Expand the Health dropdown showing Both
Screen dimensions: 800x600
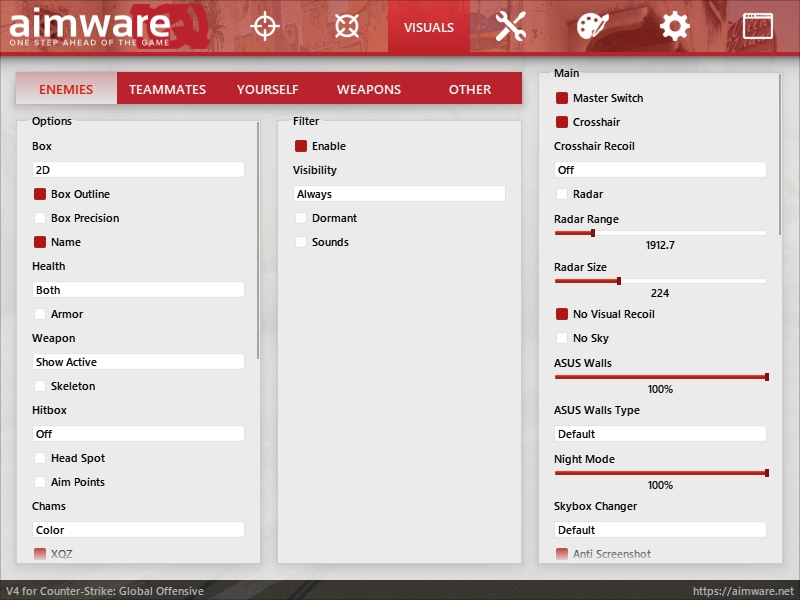point(138,290)
